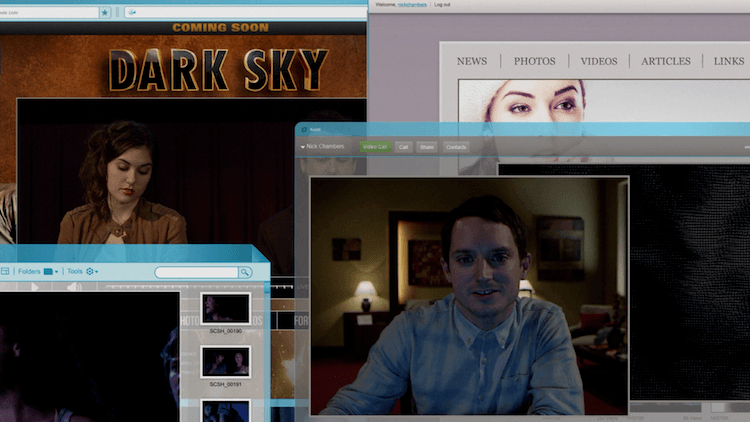Click the media browser search field
Screen dimensions: 750x422
click(195, 272)
